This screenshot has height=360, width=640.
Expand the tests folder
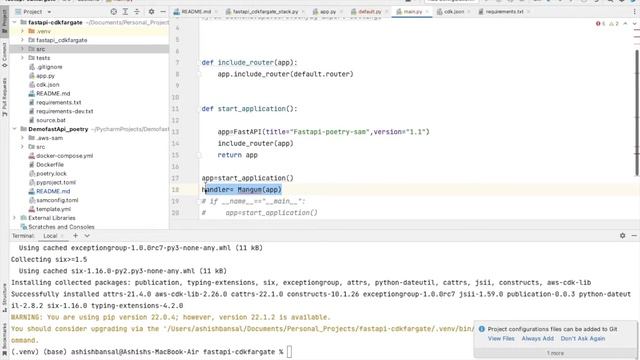[x=22, y=58]
